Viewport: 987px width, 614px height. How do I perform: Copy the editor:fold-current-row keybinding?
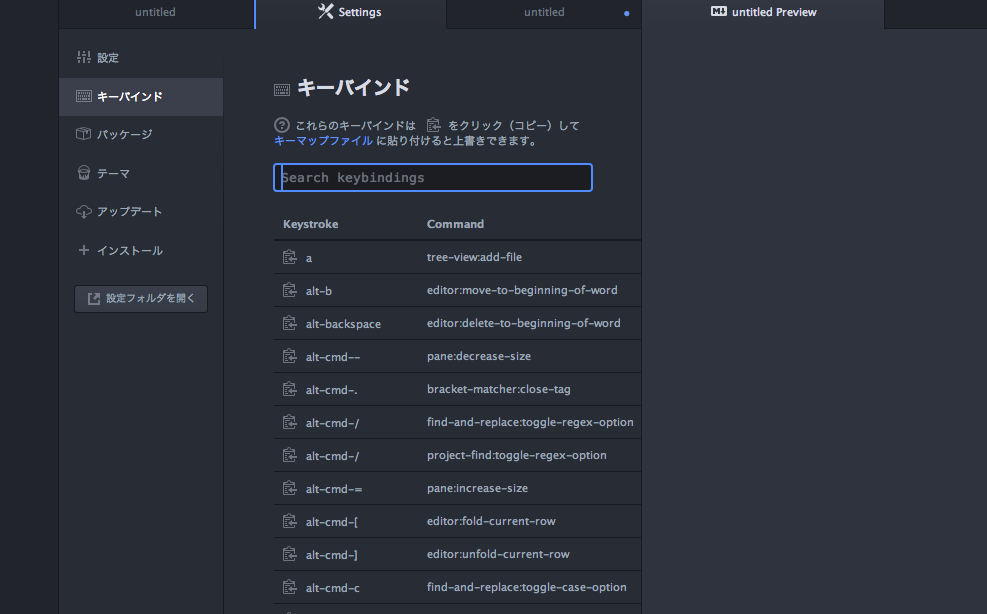[x=288, y=521]
